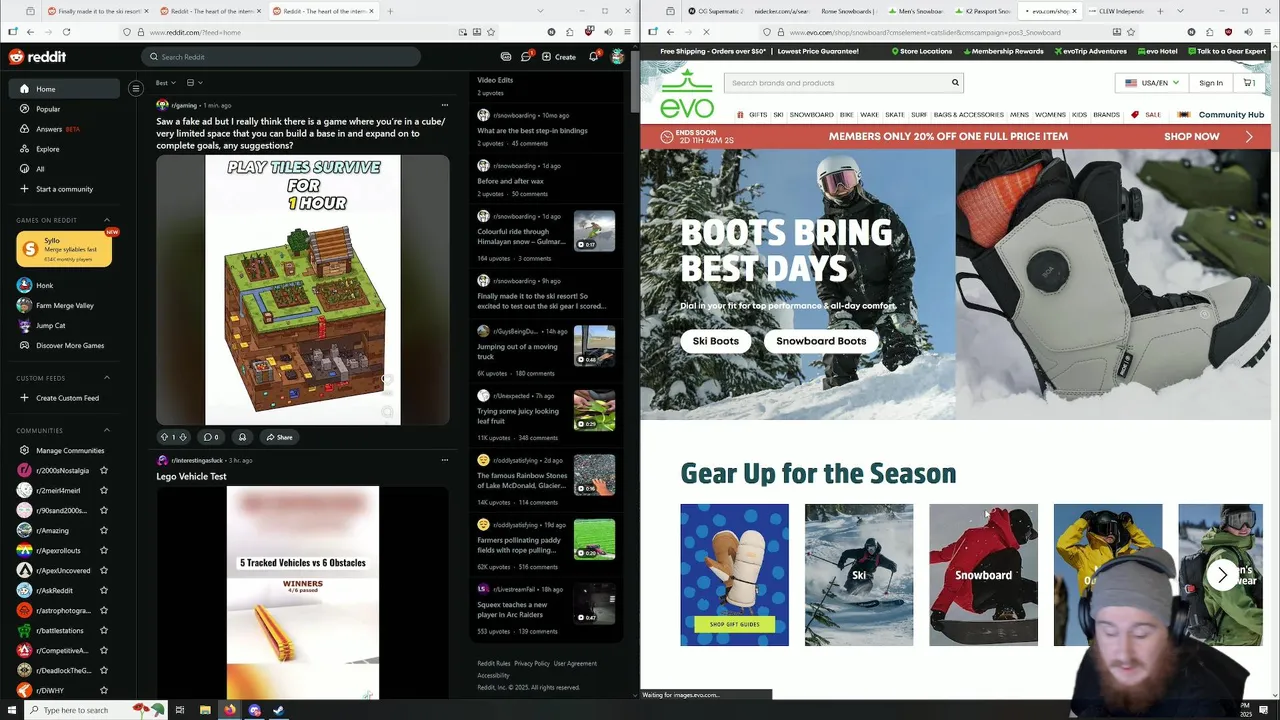Share the r/gaming post
Screen dimensions: 1280x720
279,437
